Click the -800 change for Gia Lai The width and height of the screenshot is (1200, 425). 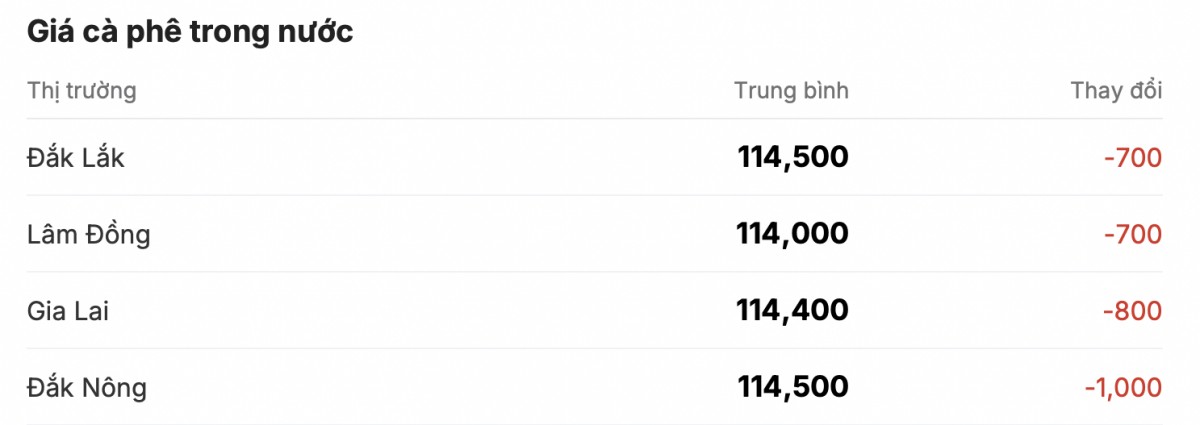click(x=1132, y=311)
